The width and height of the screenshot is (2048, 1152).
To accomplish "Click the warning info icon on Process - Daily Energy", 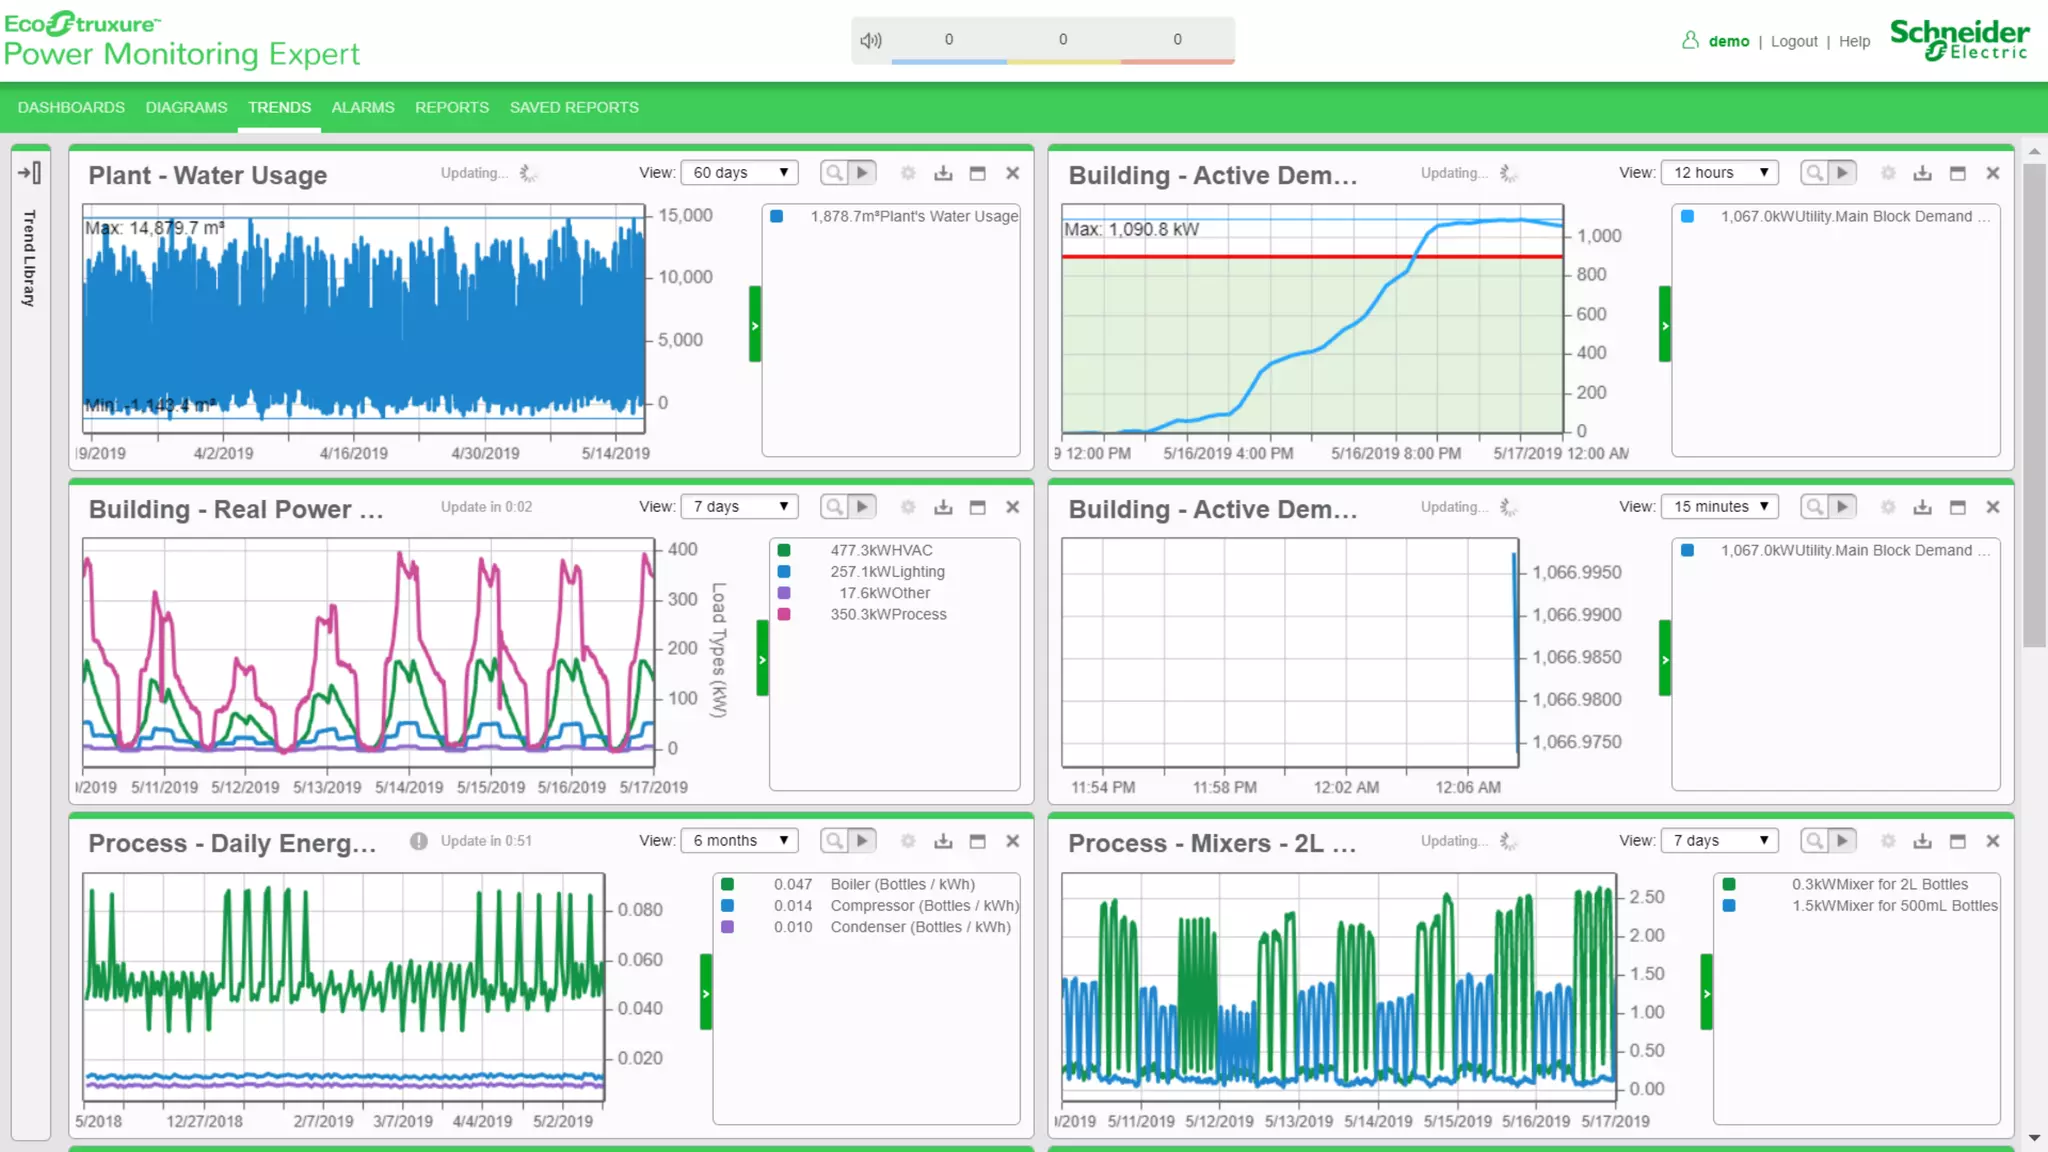I will 418,841.
